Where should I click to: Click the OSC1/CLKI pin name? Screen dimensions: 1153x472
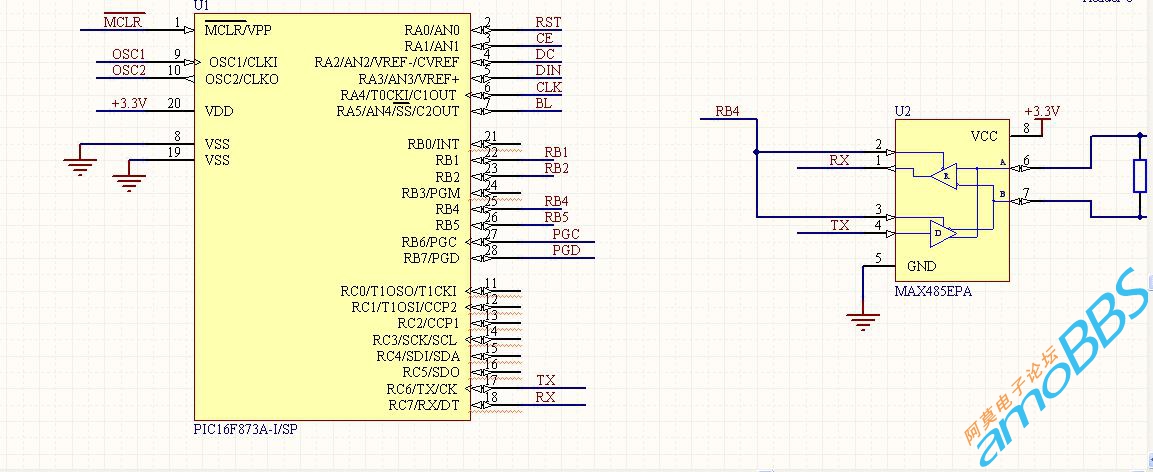[x=243, y=62]
